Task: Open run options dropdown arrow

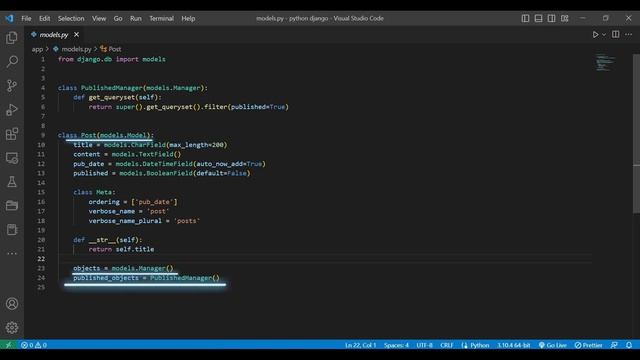Action: coord(604,35)
